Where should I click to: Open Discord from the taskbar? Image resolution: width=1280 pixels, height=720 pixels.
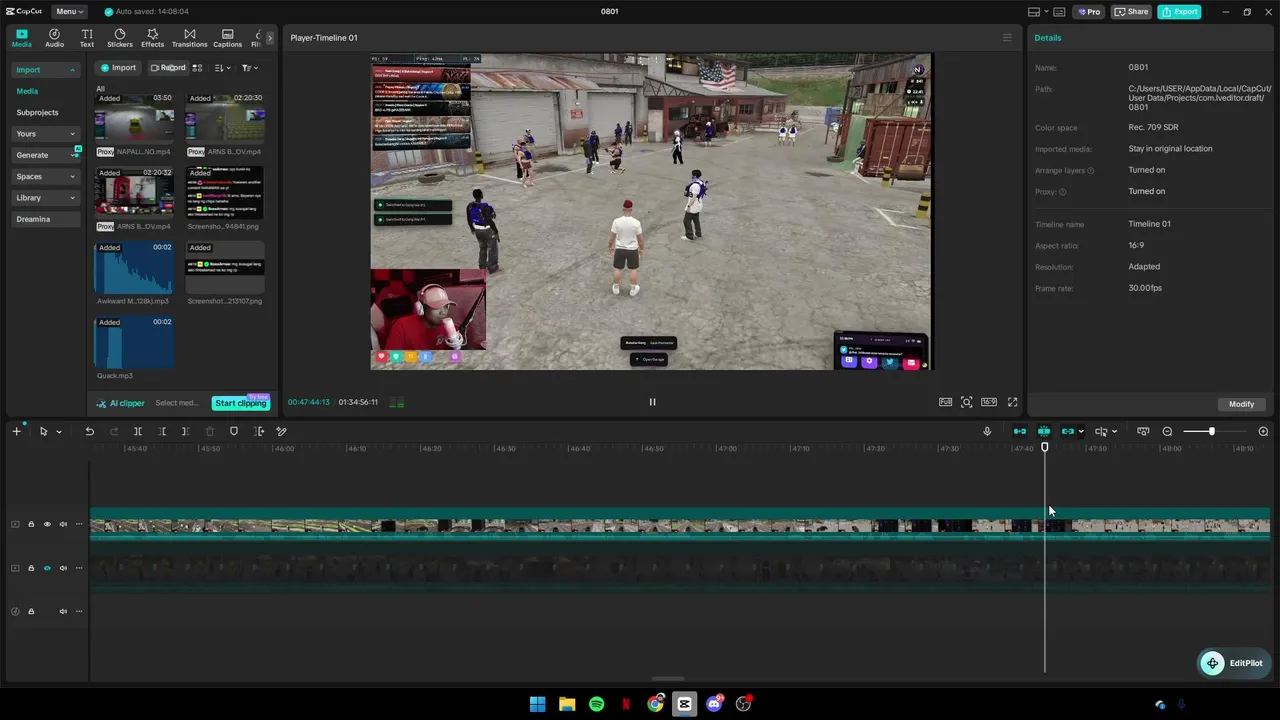pos(714,704)
